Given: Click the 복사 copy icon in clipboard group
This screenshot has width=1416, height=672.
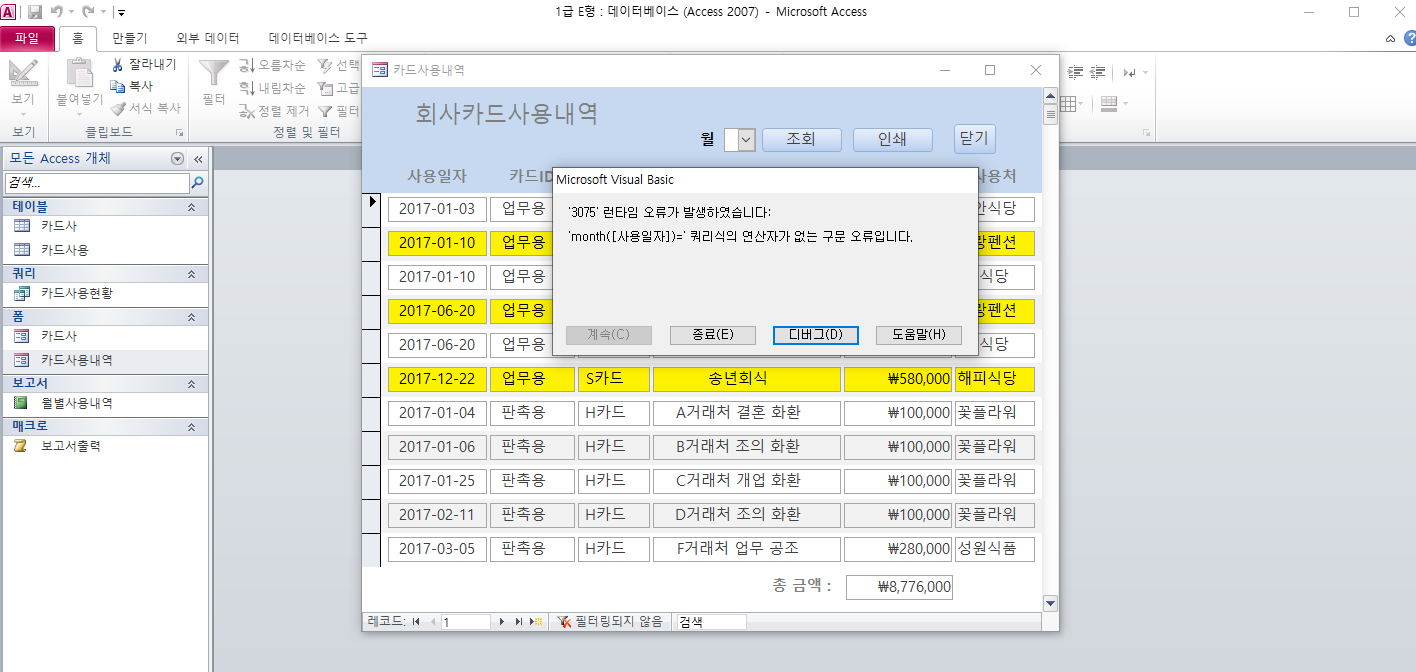Looking at the screenshot, I should click(x=118, y=87).
